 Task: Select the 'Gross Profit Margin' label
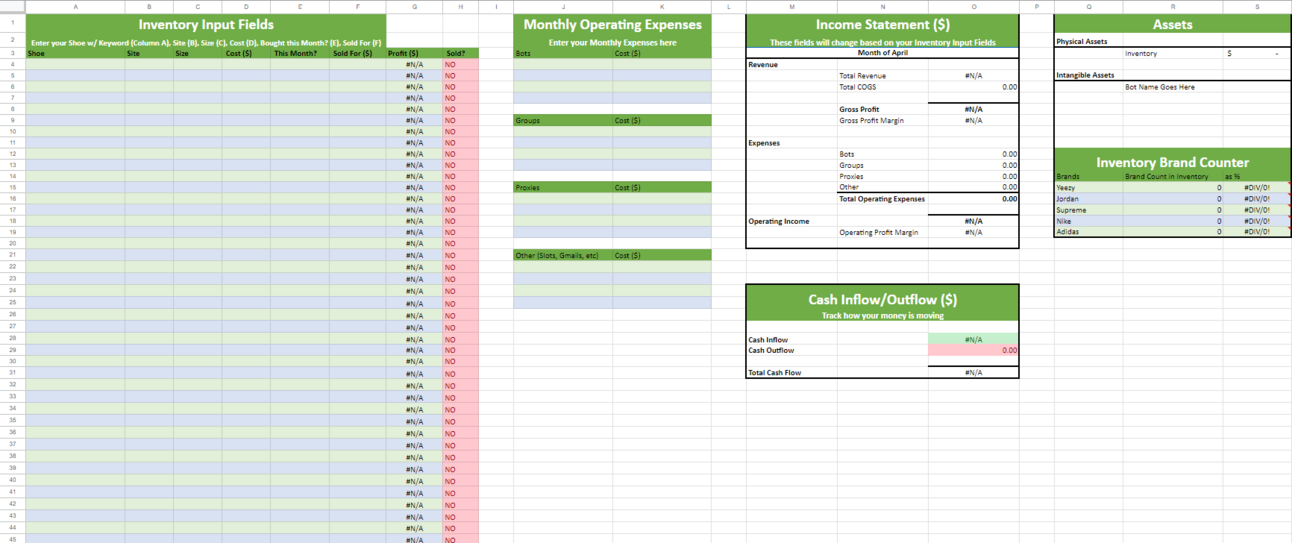tap(870, 120)
